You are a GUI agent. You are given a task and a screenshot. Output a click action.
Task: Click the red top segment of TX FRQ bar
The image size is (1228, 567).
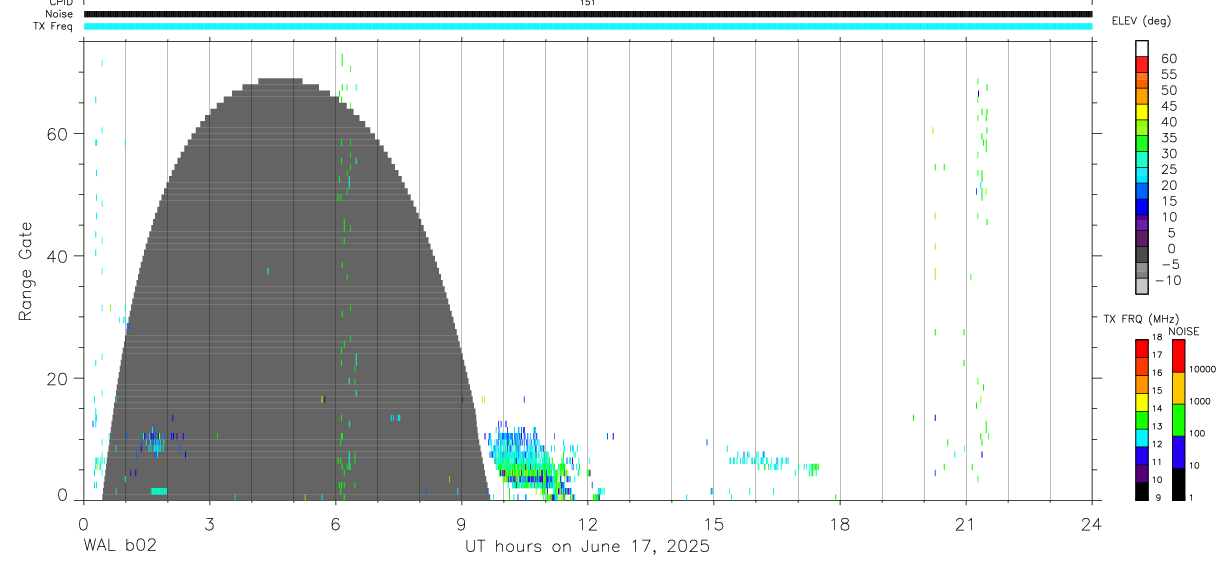click(1142, 349)
